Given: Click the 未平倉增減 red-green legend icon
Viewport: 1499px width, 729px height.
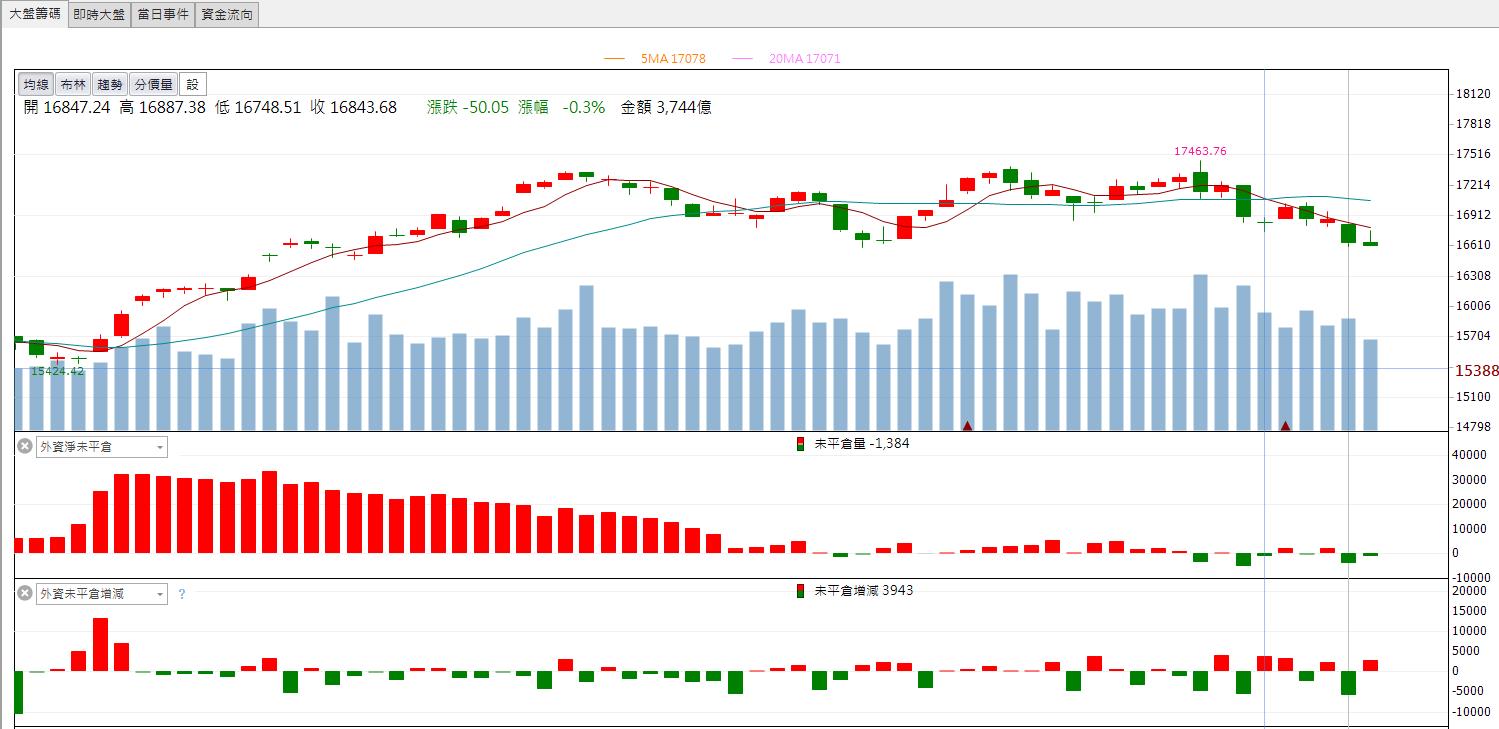Looking at the screenshot, I should 799,591.
